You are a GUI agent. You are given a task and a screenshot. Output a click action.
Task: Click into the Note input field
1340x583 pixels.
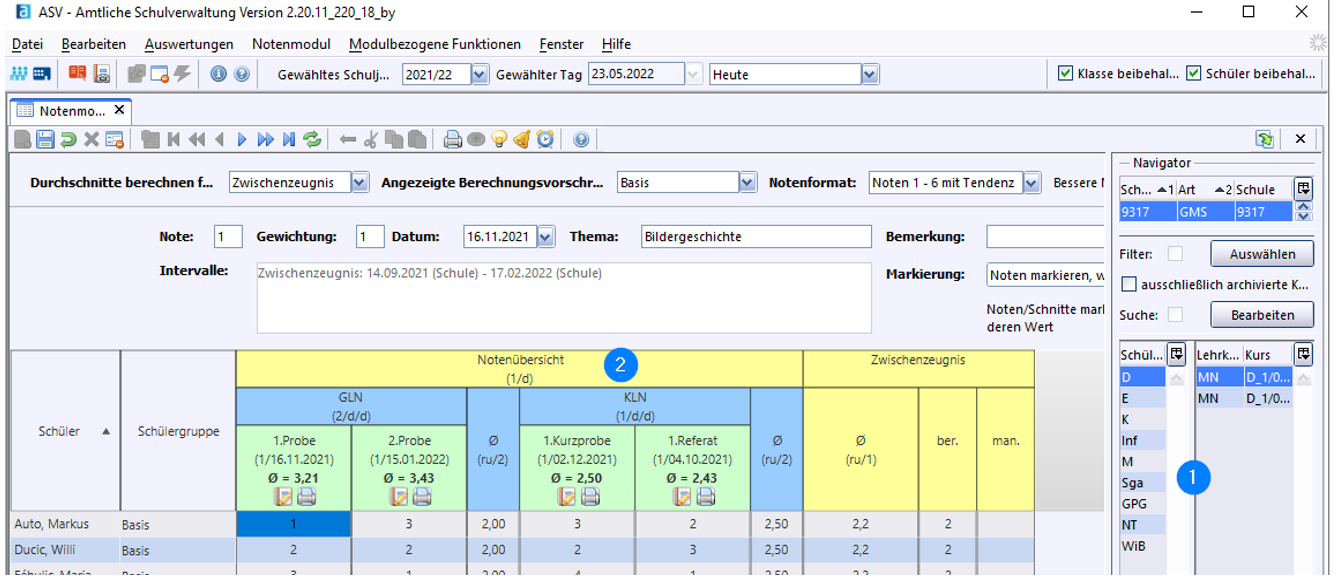click(x=228, y=237)
